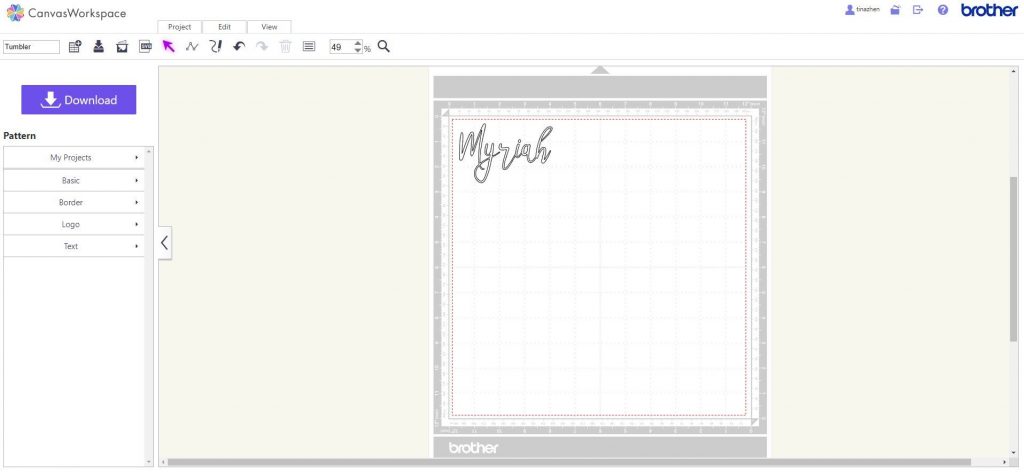Click the path drawing tool icon
Image resolution: width=1024 pixels, height=472 pixels.
coord(192,47)
